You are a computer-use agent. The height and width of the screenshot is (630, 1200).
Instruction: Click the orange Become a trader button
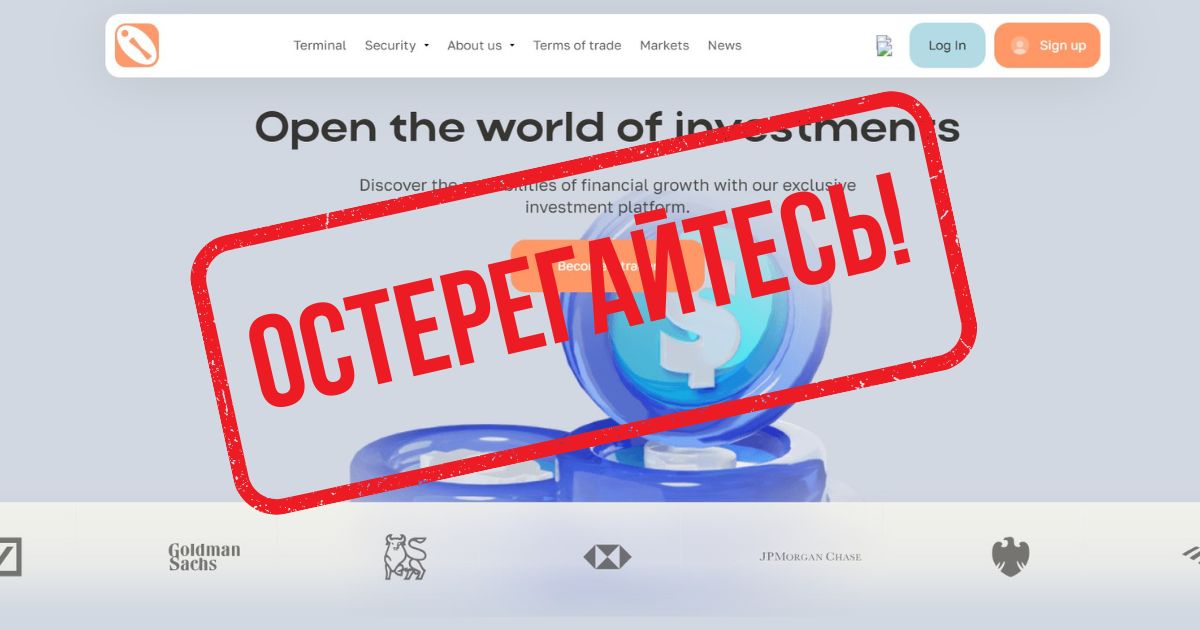tap(607, 266)
